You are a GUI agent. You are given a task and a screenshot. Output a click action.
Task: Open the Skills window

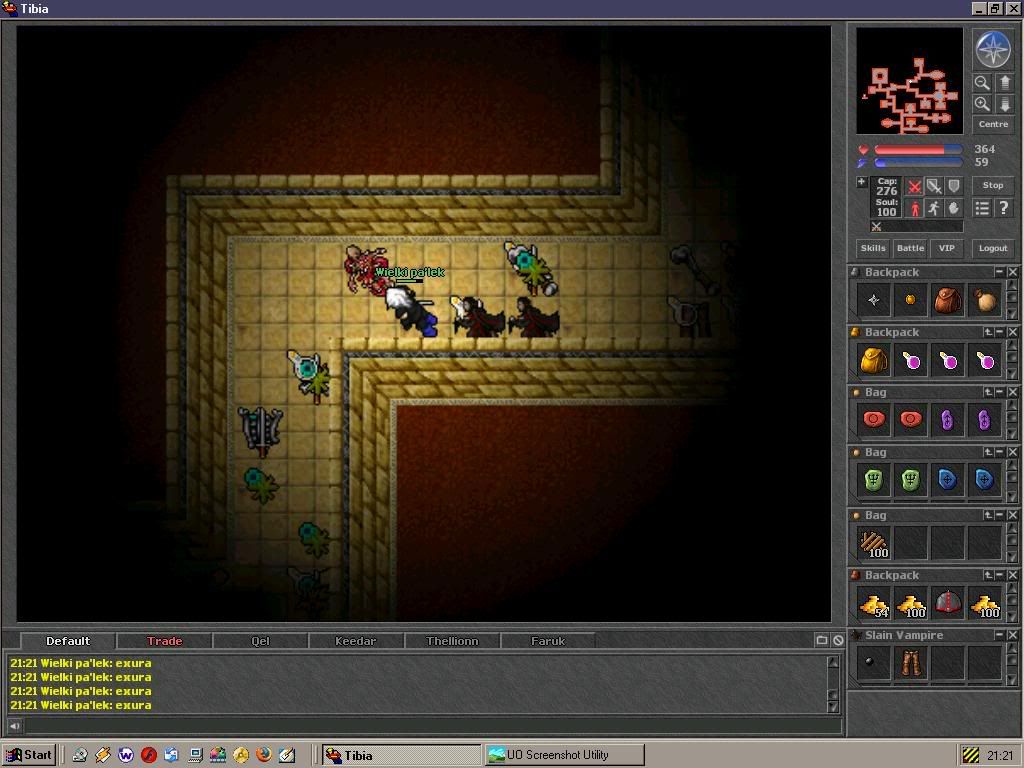(x=873, y=248)
